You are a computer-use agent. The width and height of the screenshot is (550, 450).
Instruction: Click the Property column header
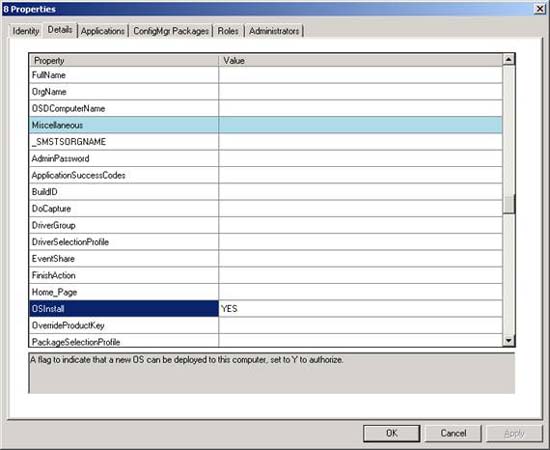124,60
